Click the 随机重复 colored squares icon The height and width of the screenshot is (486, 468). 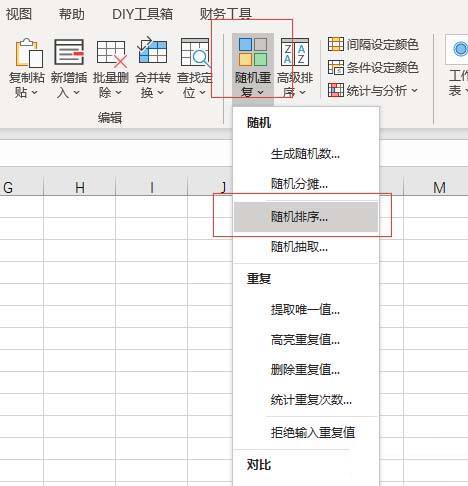click(253, 52)
